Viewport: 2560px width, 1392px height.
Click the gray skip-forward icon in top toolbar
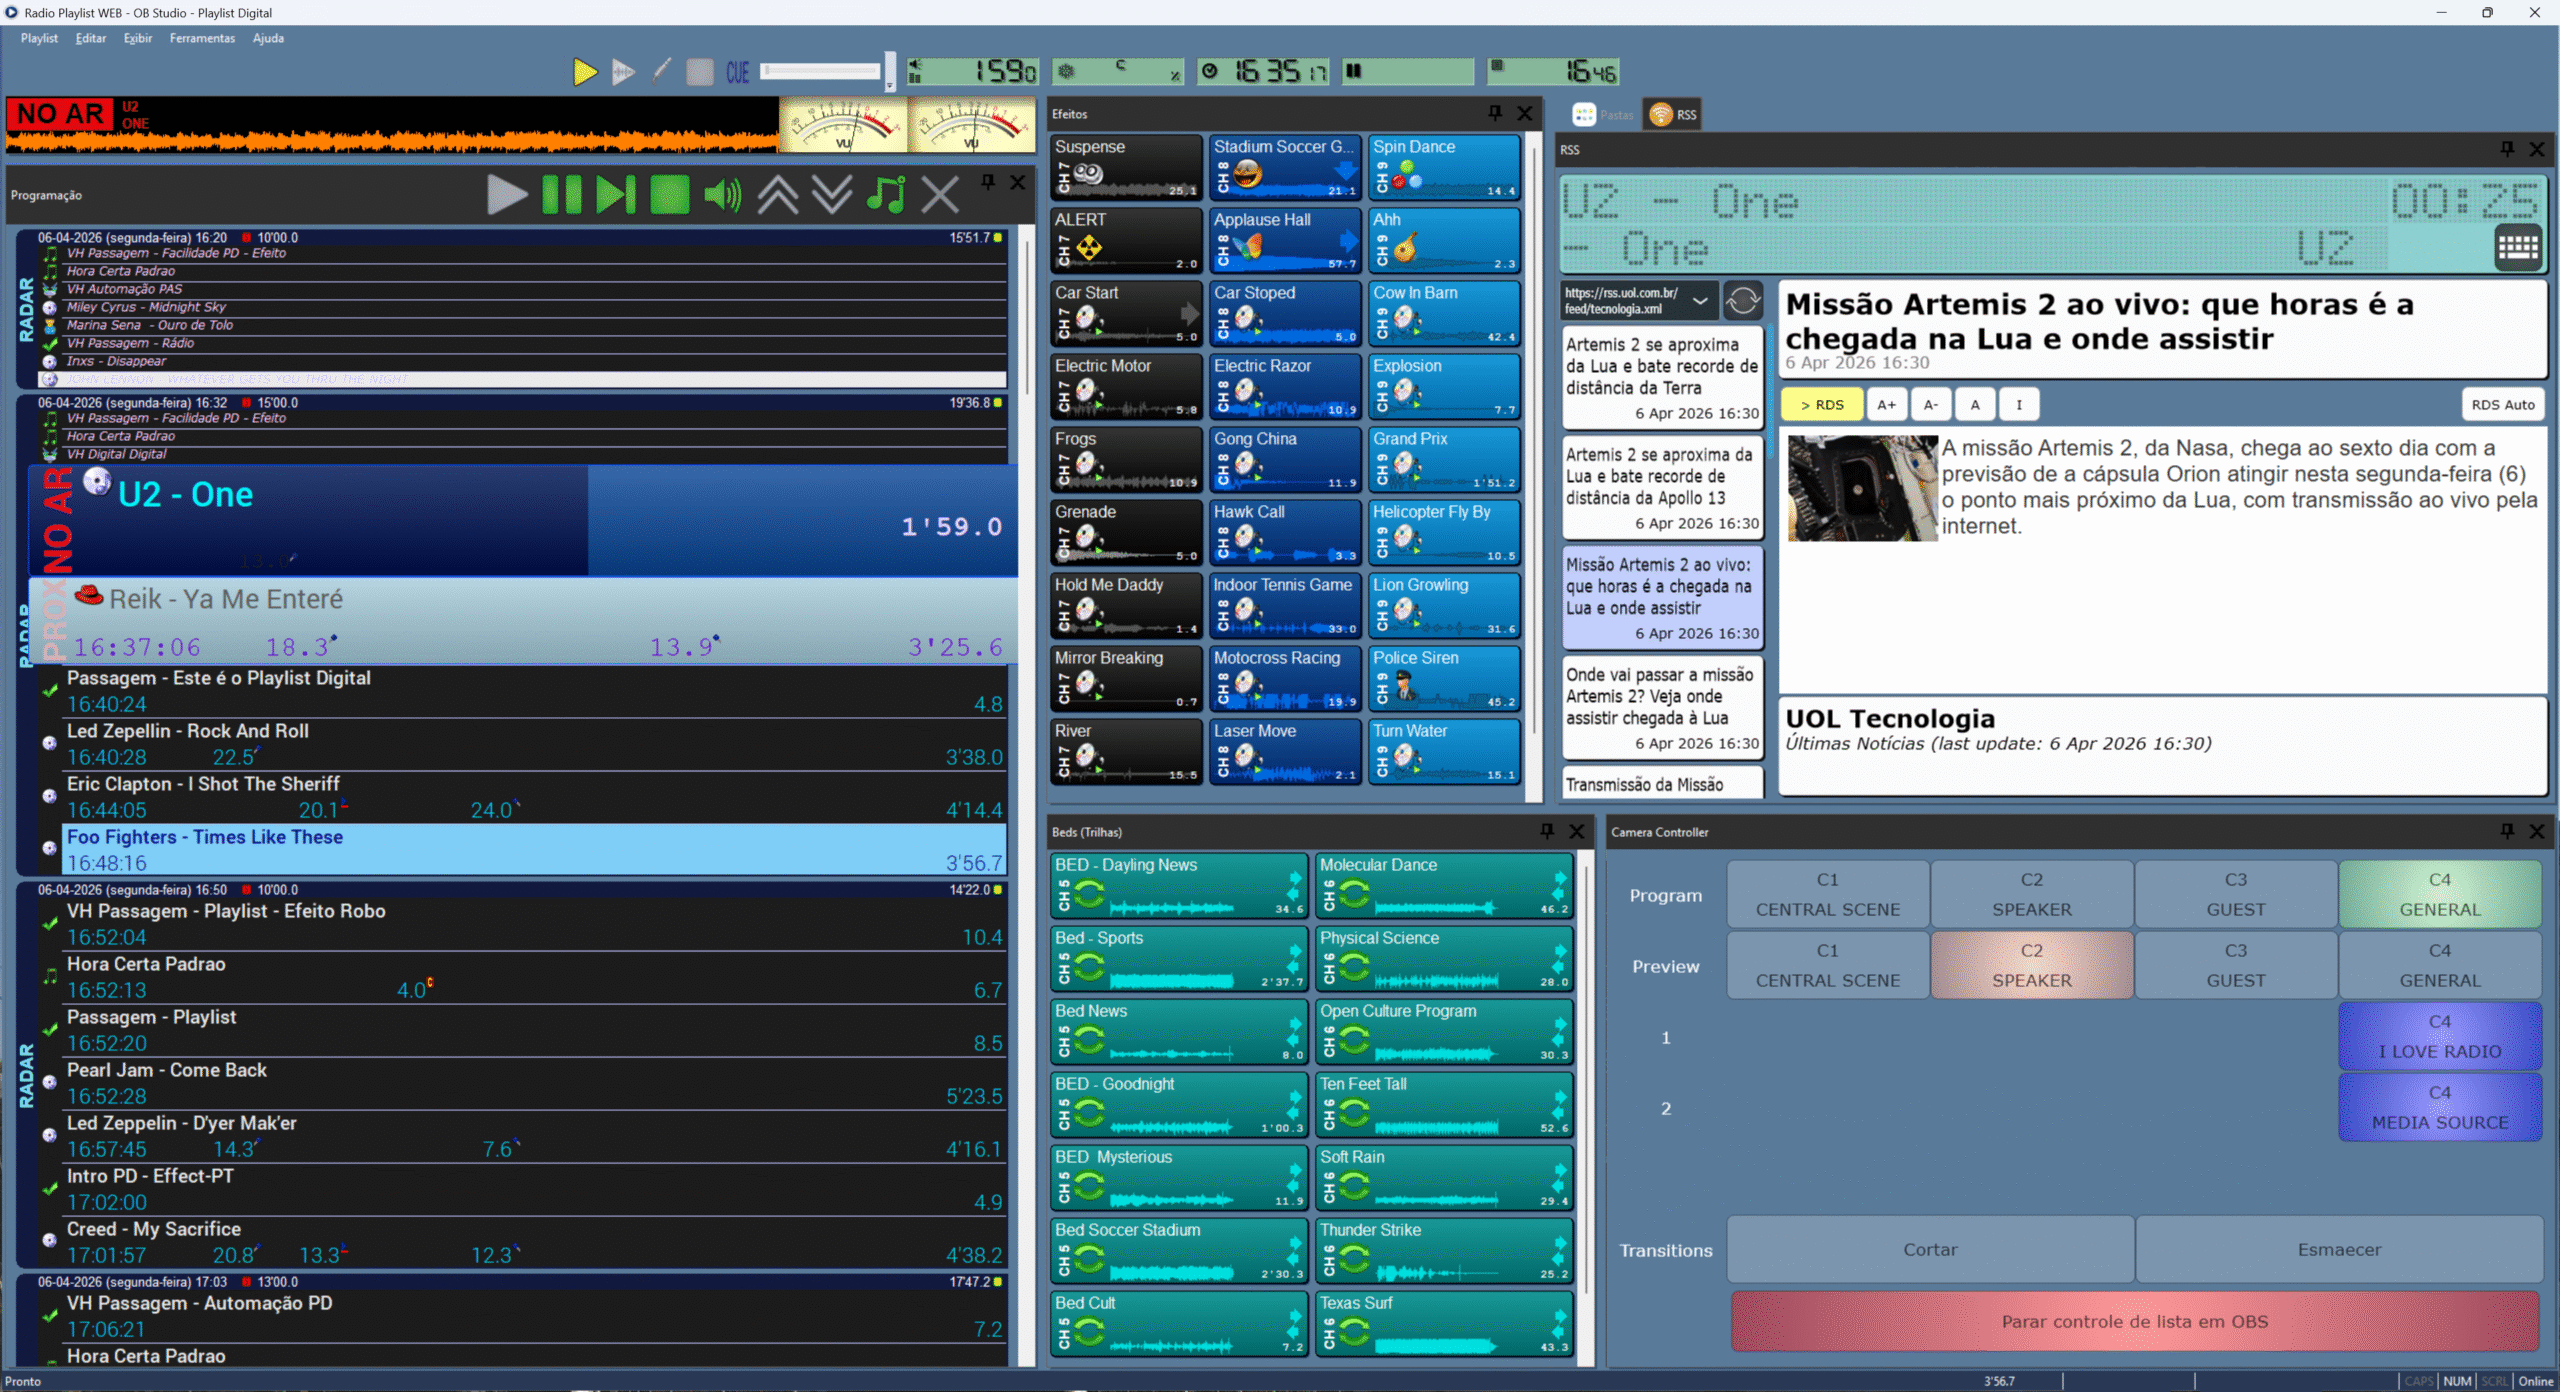coord(623,72)
